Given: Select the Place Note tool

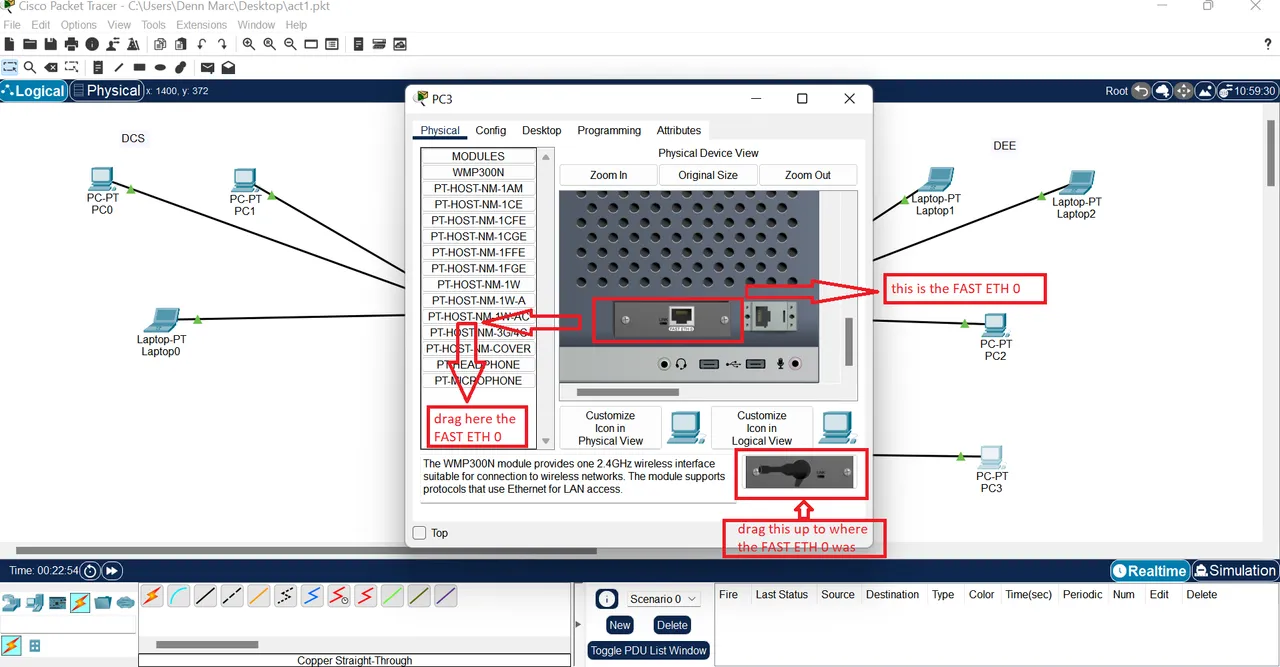Looking at the screenshot, I should click(x=98, y=68).
